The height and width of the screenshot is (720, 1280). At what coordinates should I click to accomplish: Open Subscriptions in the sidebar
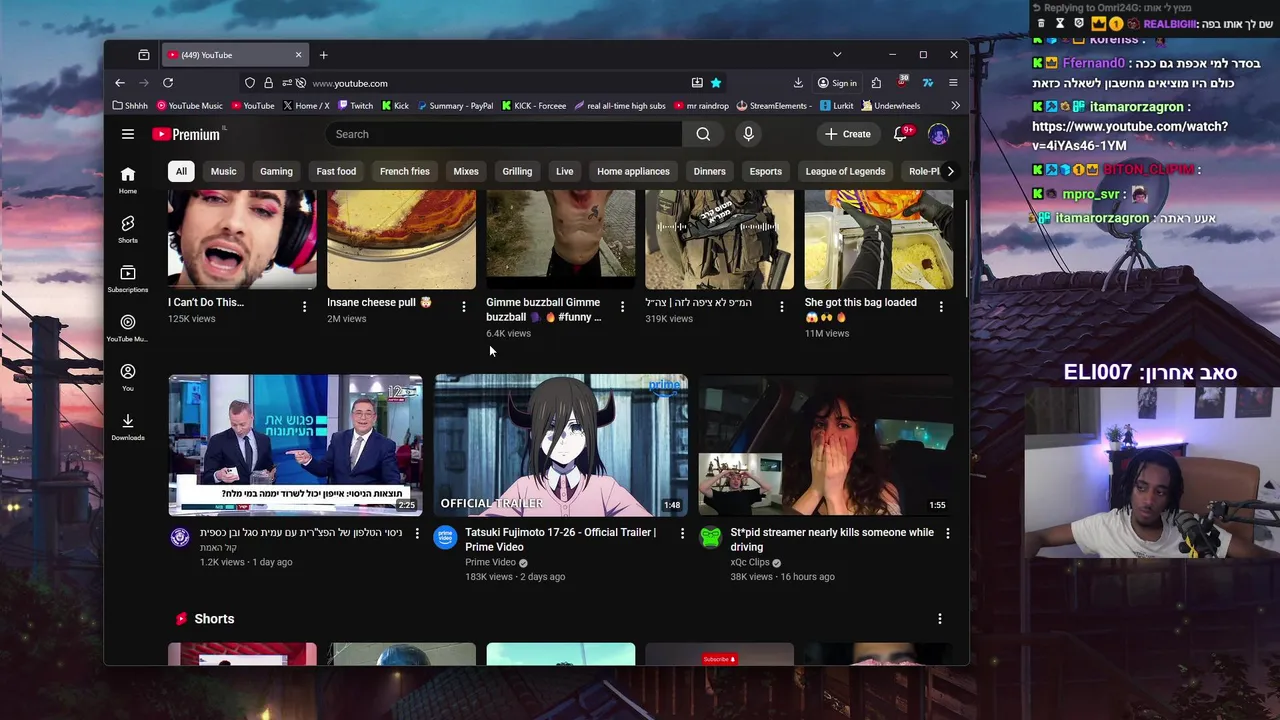coord(128,279)
